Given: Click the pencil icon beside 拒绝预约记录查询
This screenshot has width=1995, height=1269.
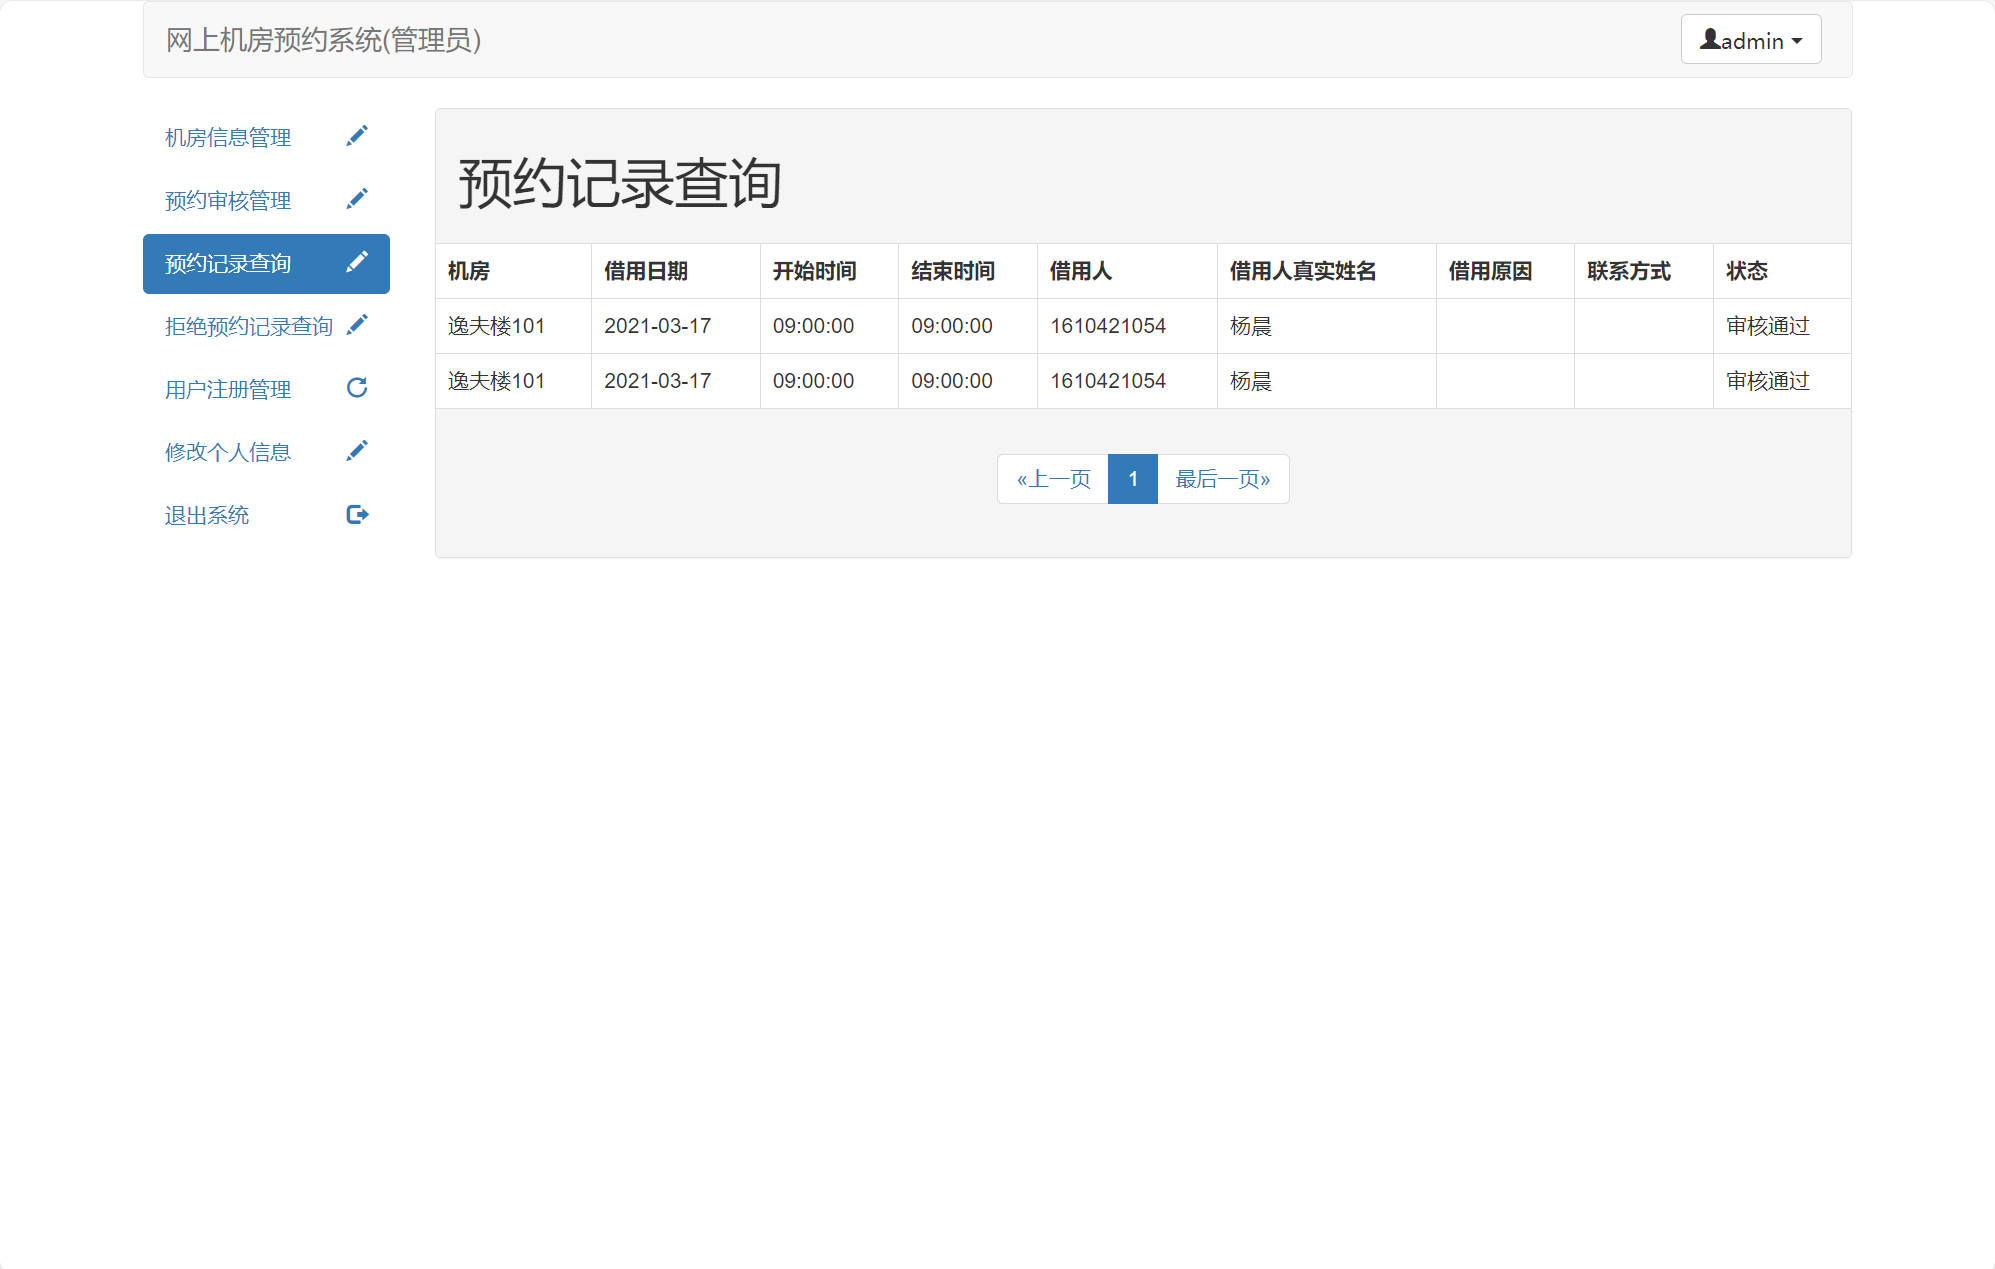Looking at the screenshot, I should click(x=358, y=325).
